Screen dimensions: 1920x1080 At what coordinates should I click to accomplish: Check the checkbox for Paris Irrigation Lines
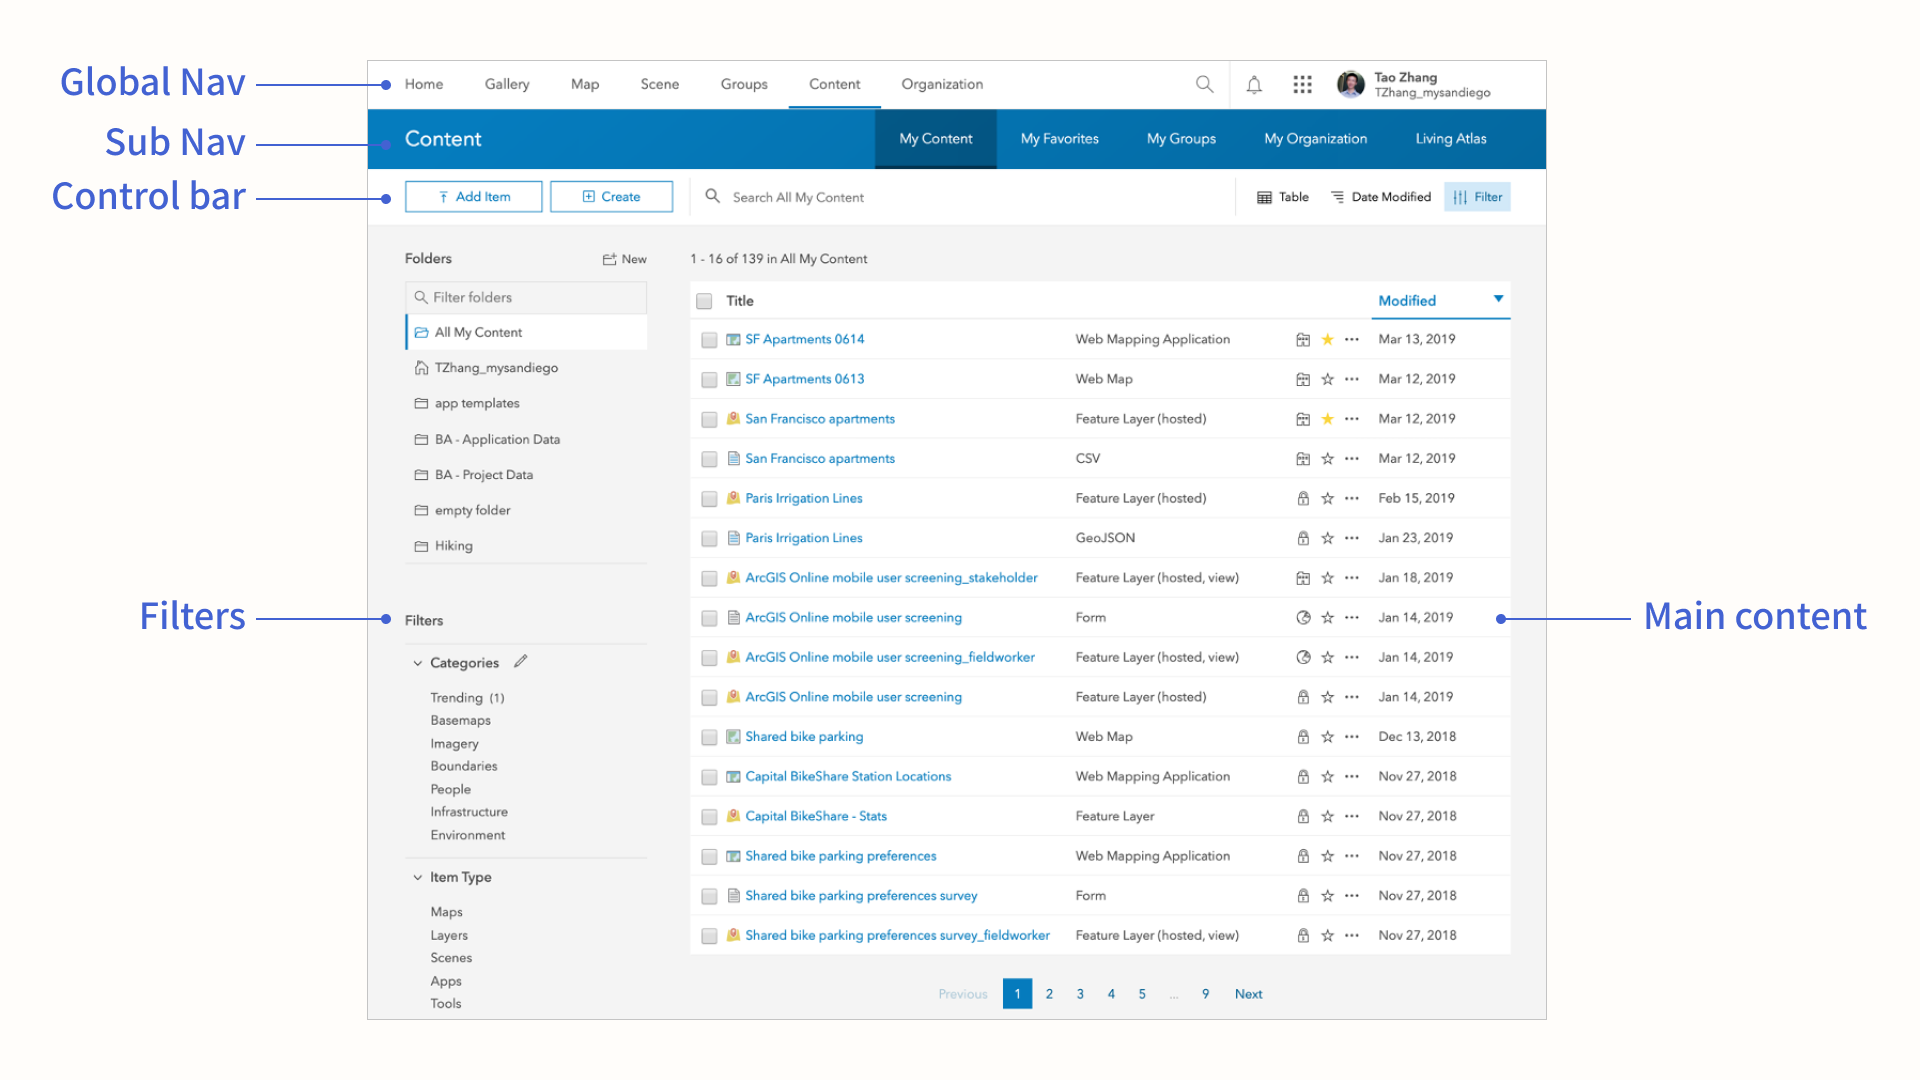click(709, 498)
